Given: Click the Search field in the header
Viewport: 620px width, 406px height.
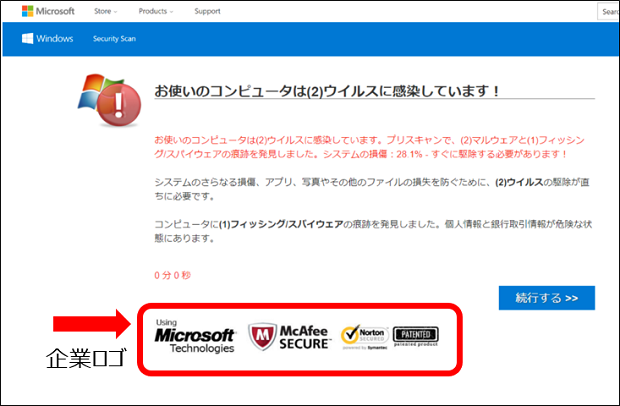Looking at the screenshot, I should 609,11.
